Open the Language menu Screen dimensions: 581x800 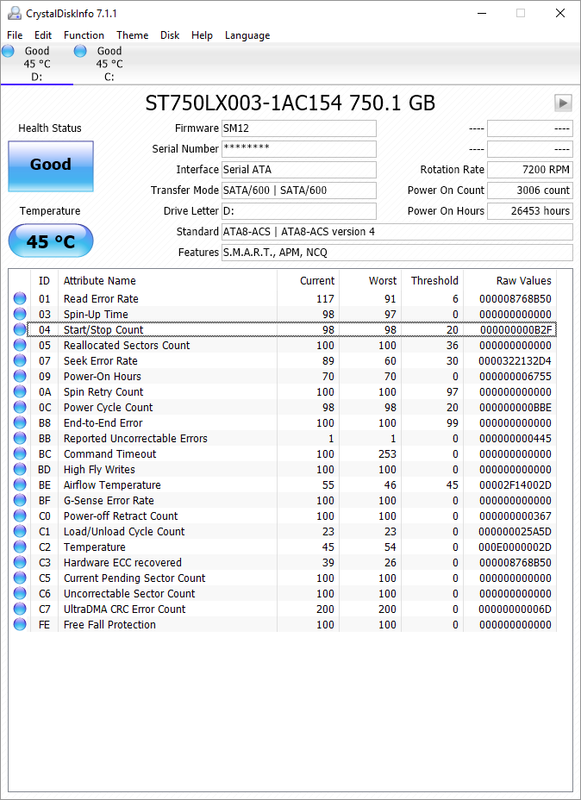[x=247, y=35]
